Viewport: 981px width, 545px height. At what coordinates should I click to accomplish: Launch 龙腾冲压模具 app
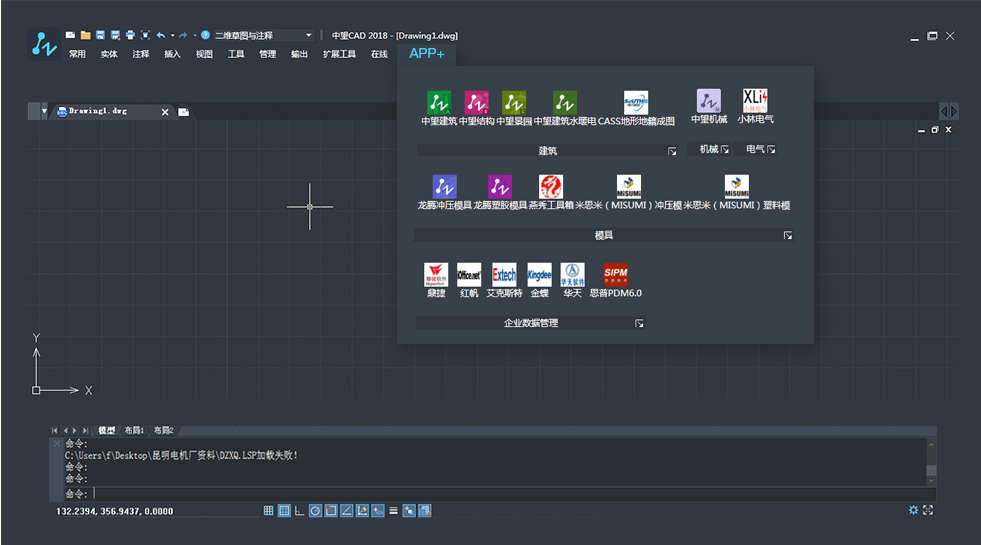[444, 192]
